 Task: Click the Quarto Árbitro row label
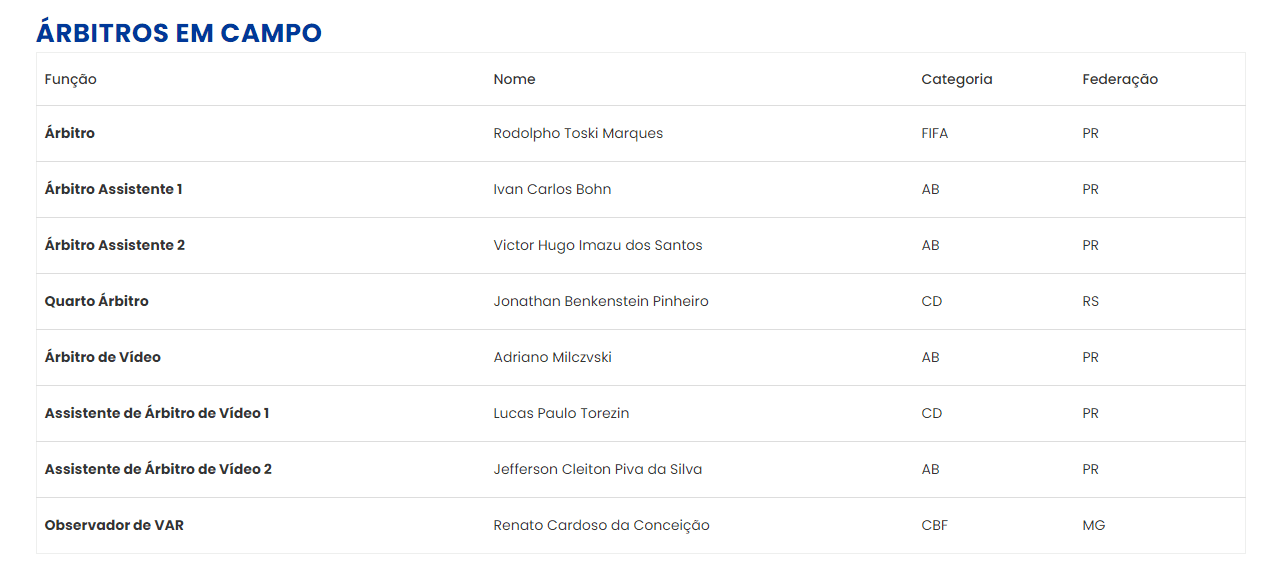tap(96, 301)
